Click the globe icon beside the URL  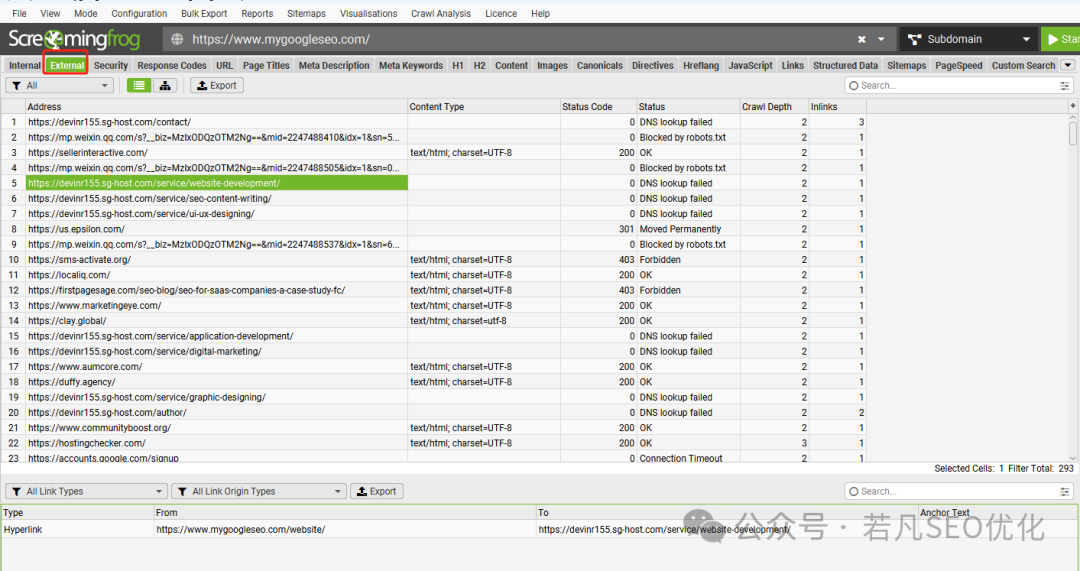177,39
